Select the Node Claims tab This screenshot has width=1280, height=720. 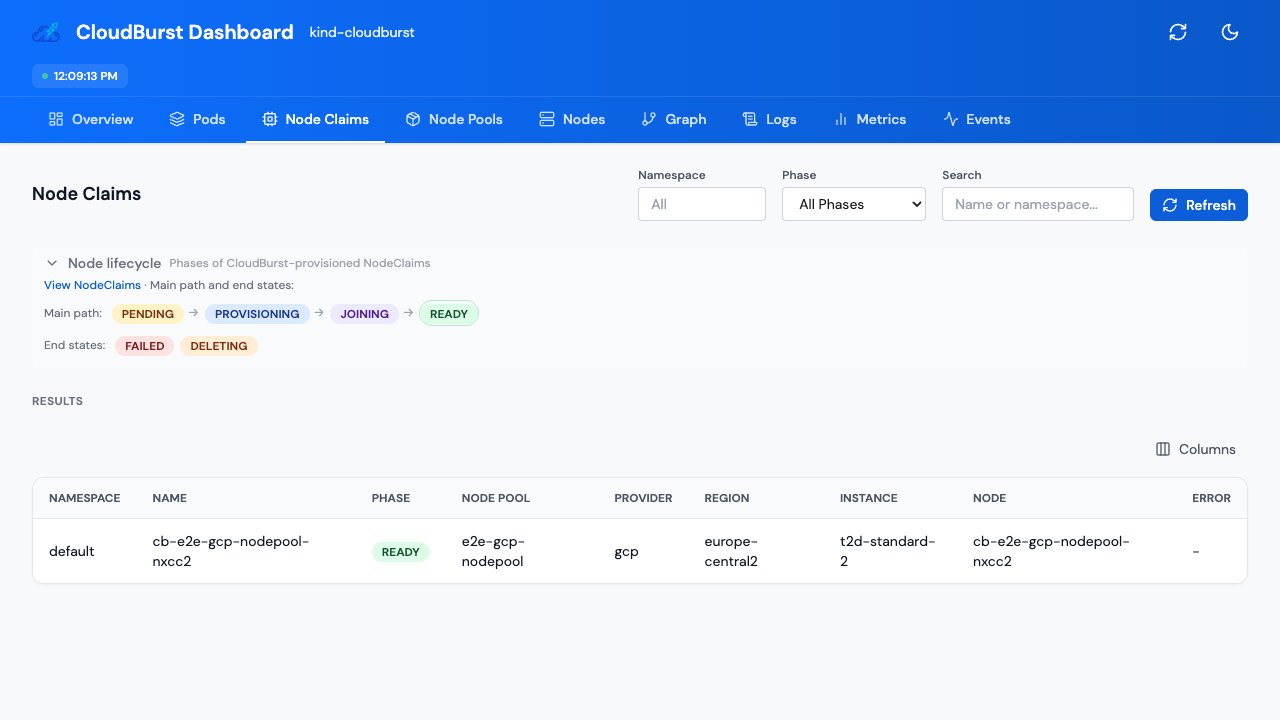click(x=315, y=119)
